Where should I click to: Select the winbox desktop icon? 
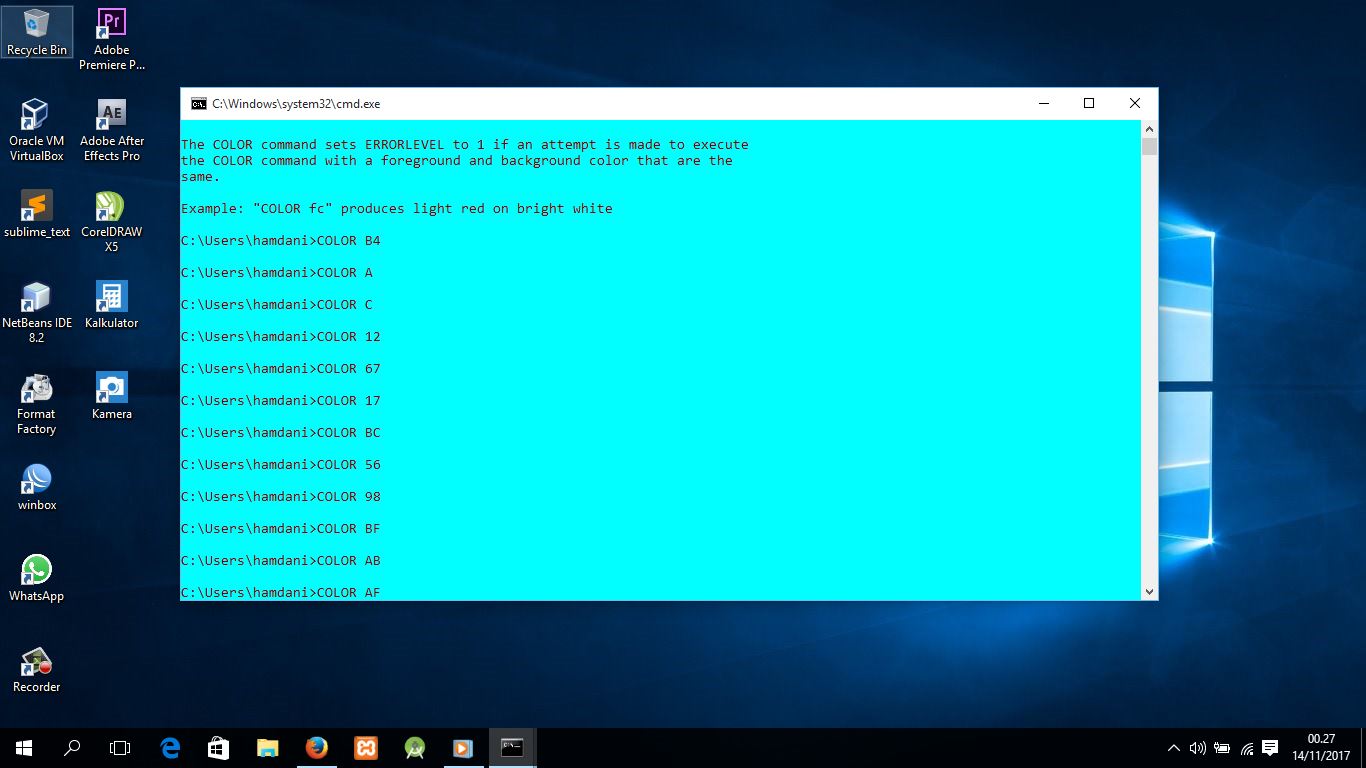pyautogui.click(x=37, y=487)
